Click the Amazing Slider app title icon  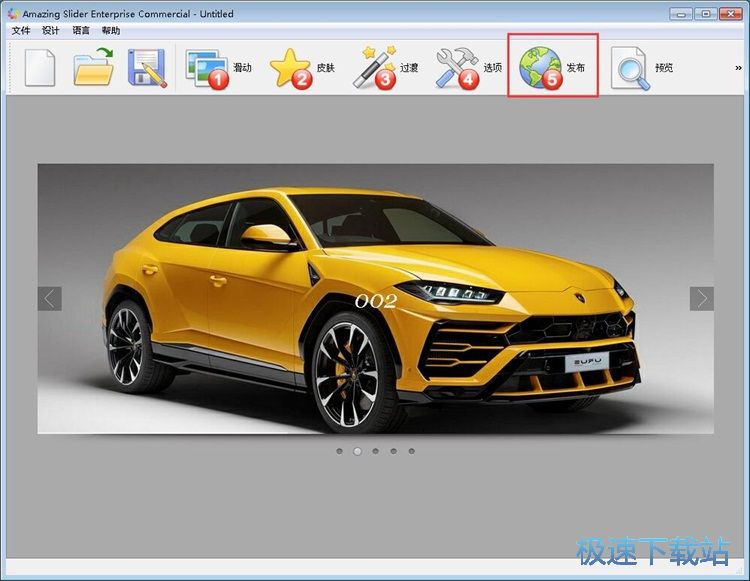click(13, 13)
